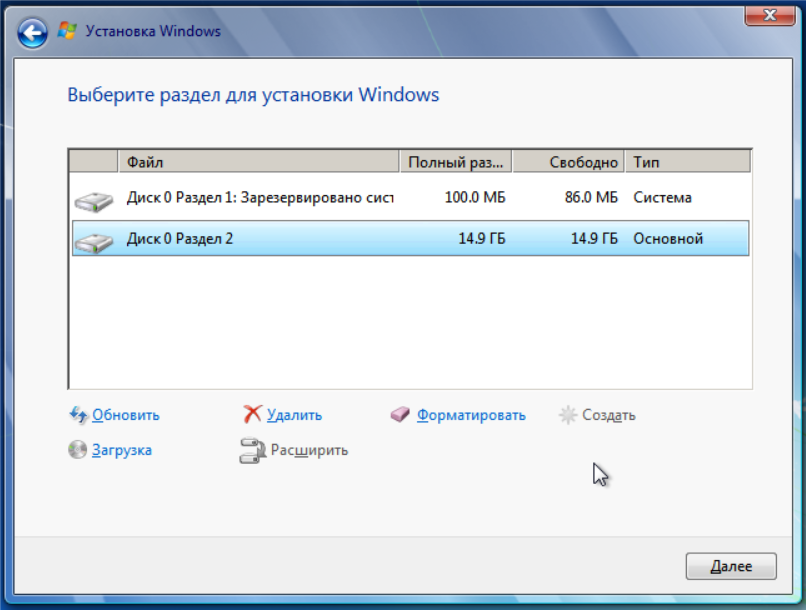Click the 14.9 ГБ total size cell
This screenshot has height=610, width=806.
[482, 238]
